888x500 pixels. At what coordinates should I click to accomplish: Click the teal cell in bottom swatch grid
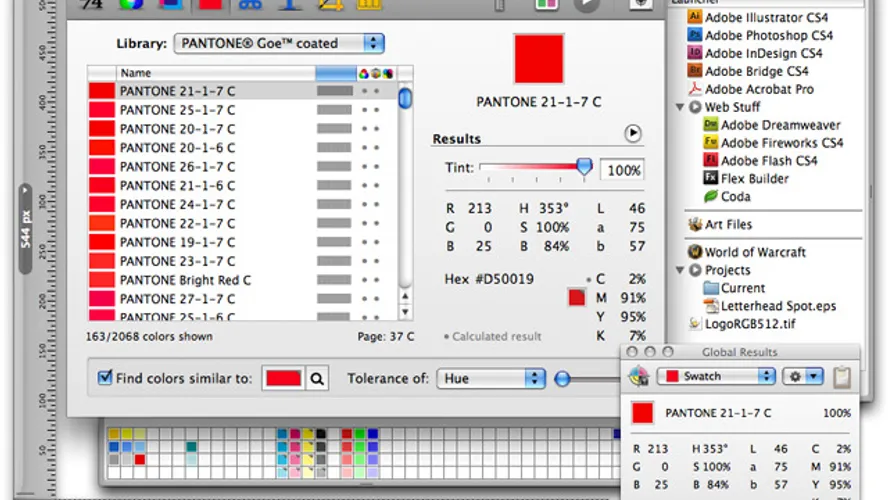[x=191, y=447]
